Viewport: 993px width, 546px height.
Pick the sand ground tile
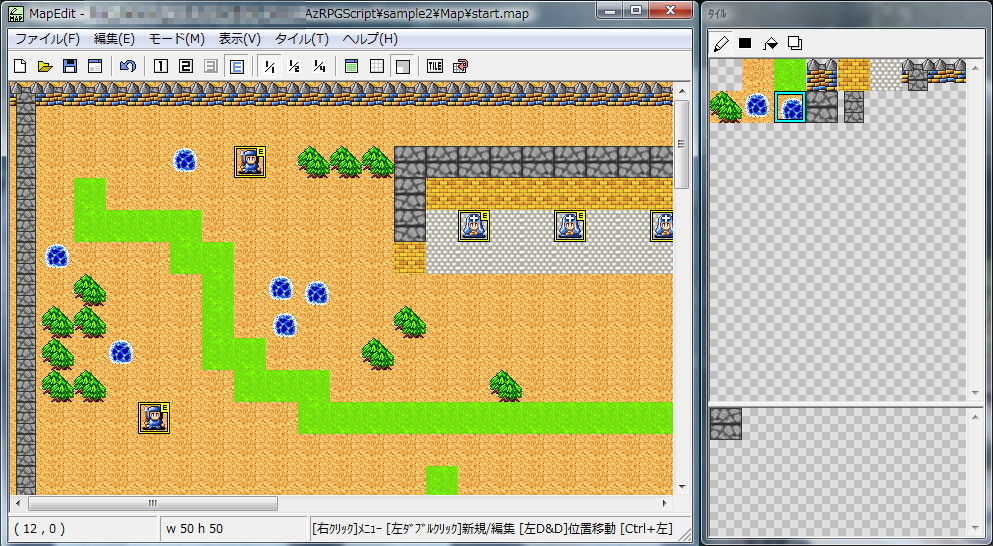pyautogui.click(x=758, y=75)
